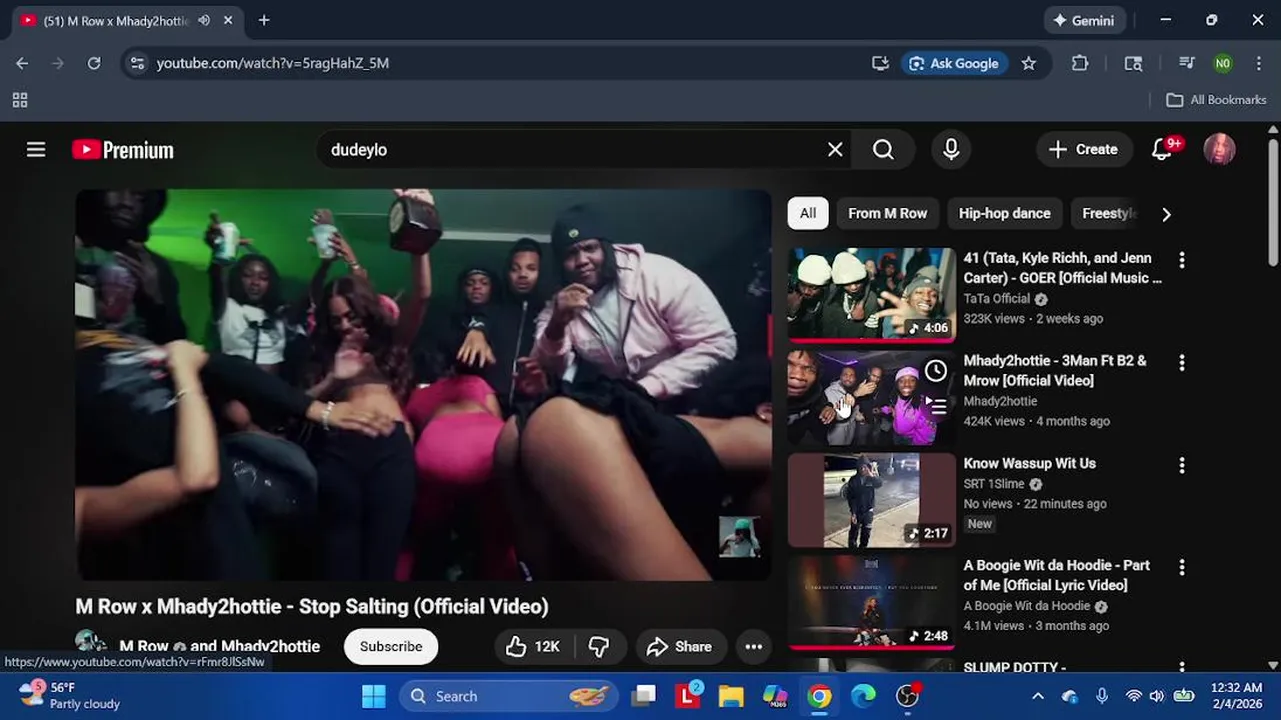Viewport: 1281px width, 720px height.
Task: Click the Ask Google button
Action: [x=954, y=63]
